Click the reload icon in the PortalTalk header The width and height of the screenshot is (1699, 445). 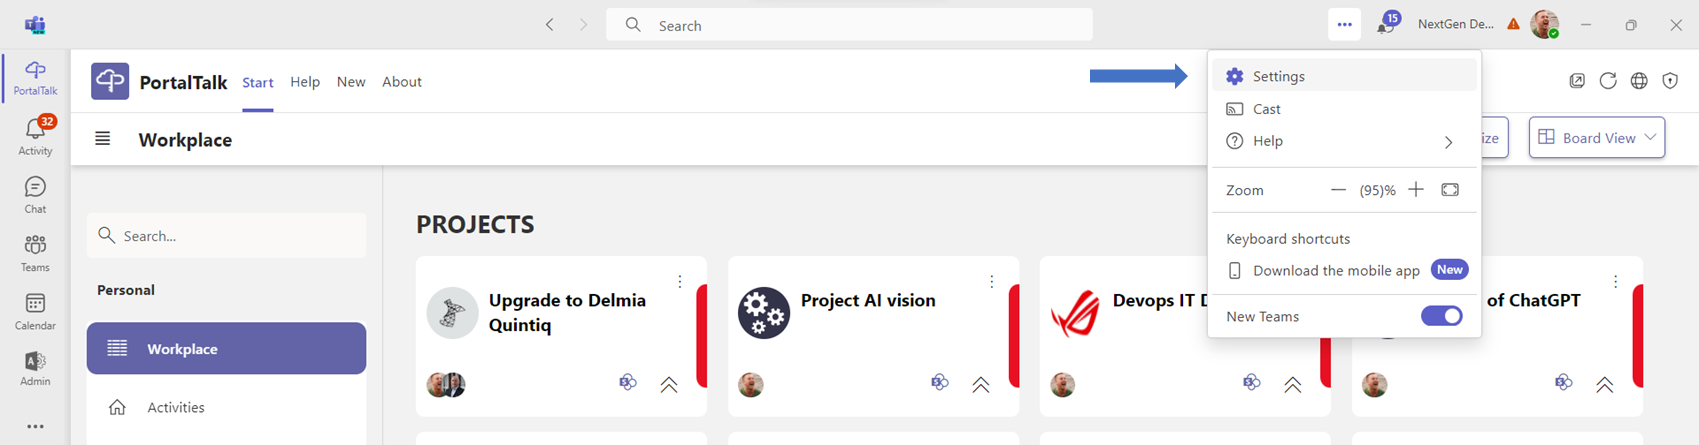(x=1608, y=81)
